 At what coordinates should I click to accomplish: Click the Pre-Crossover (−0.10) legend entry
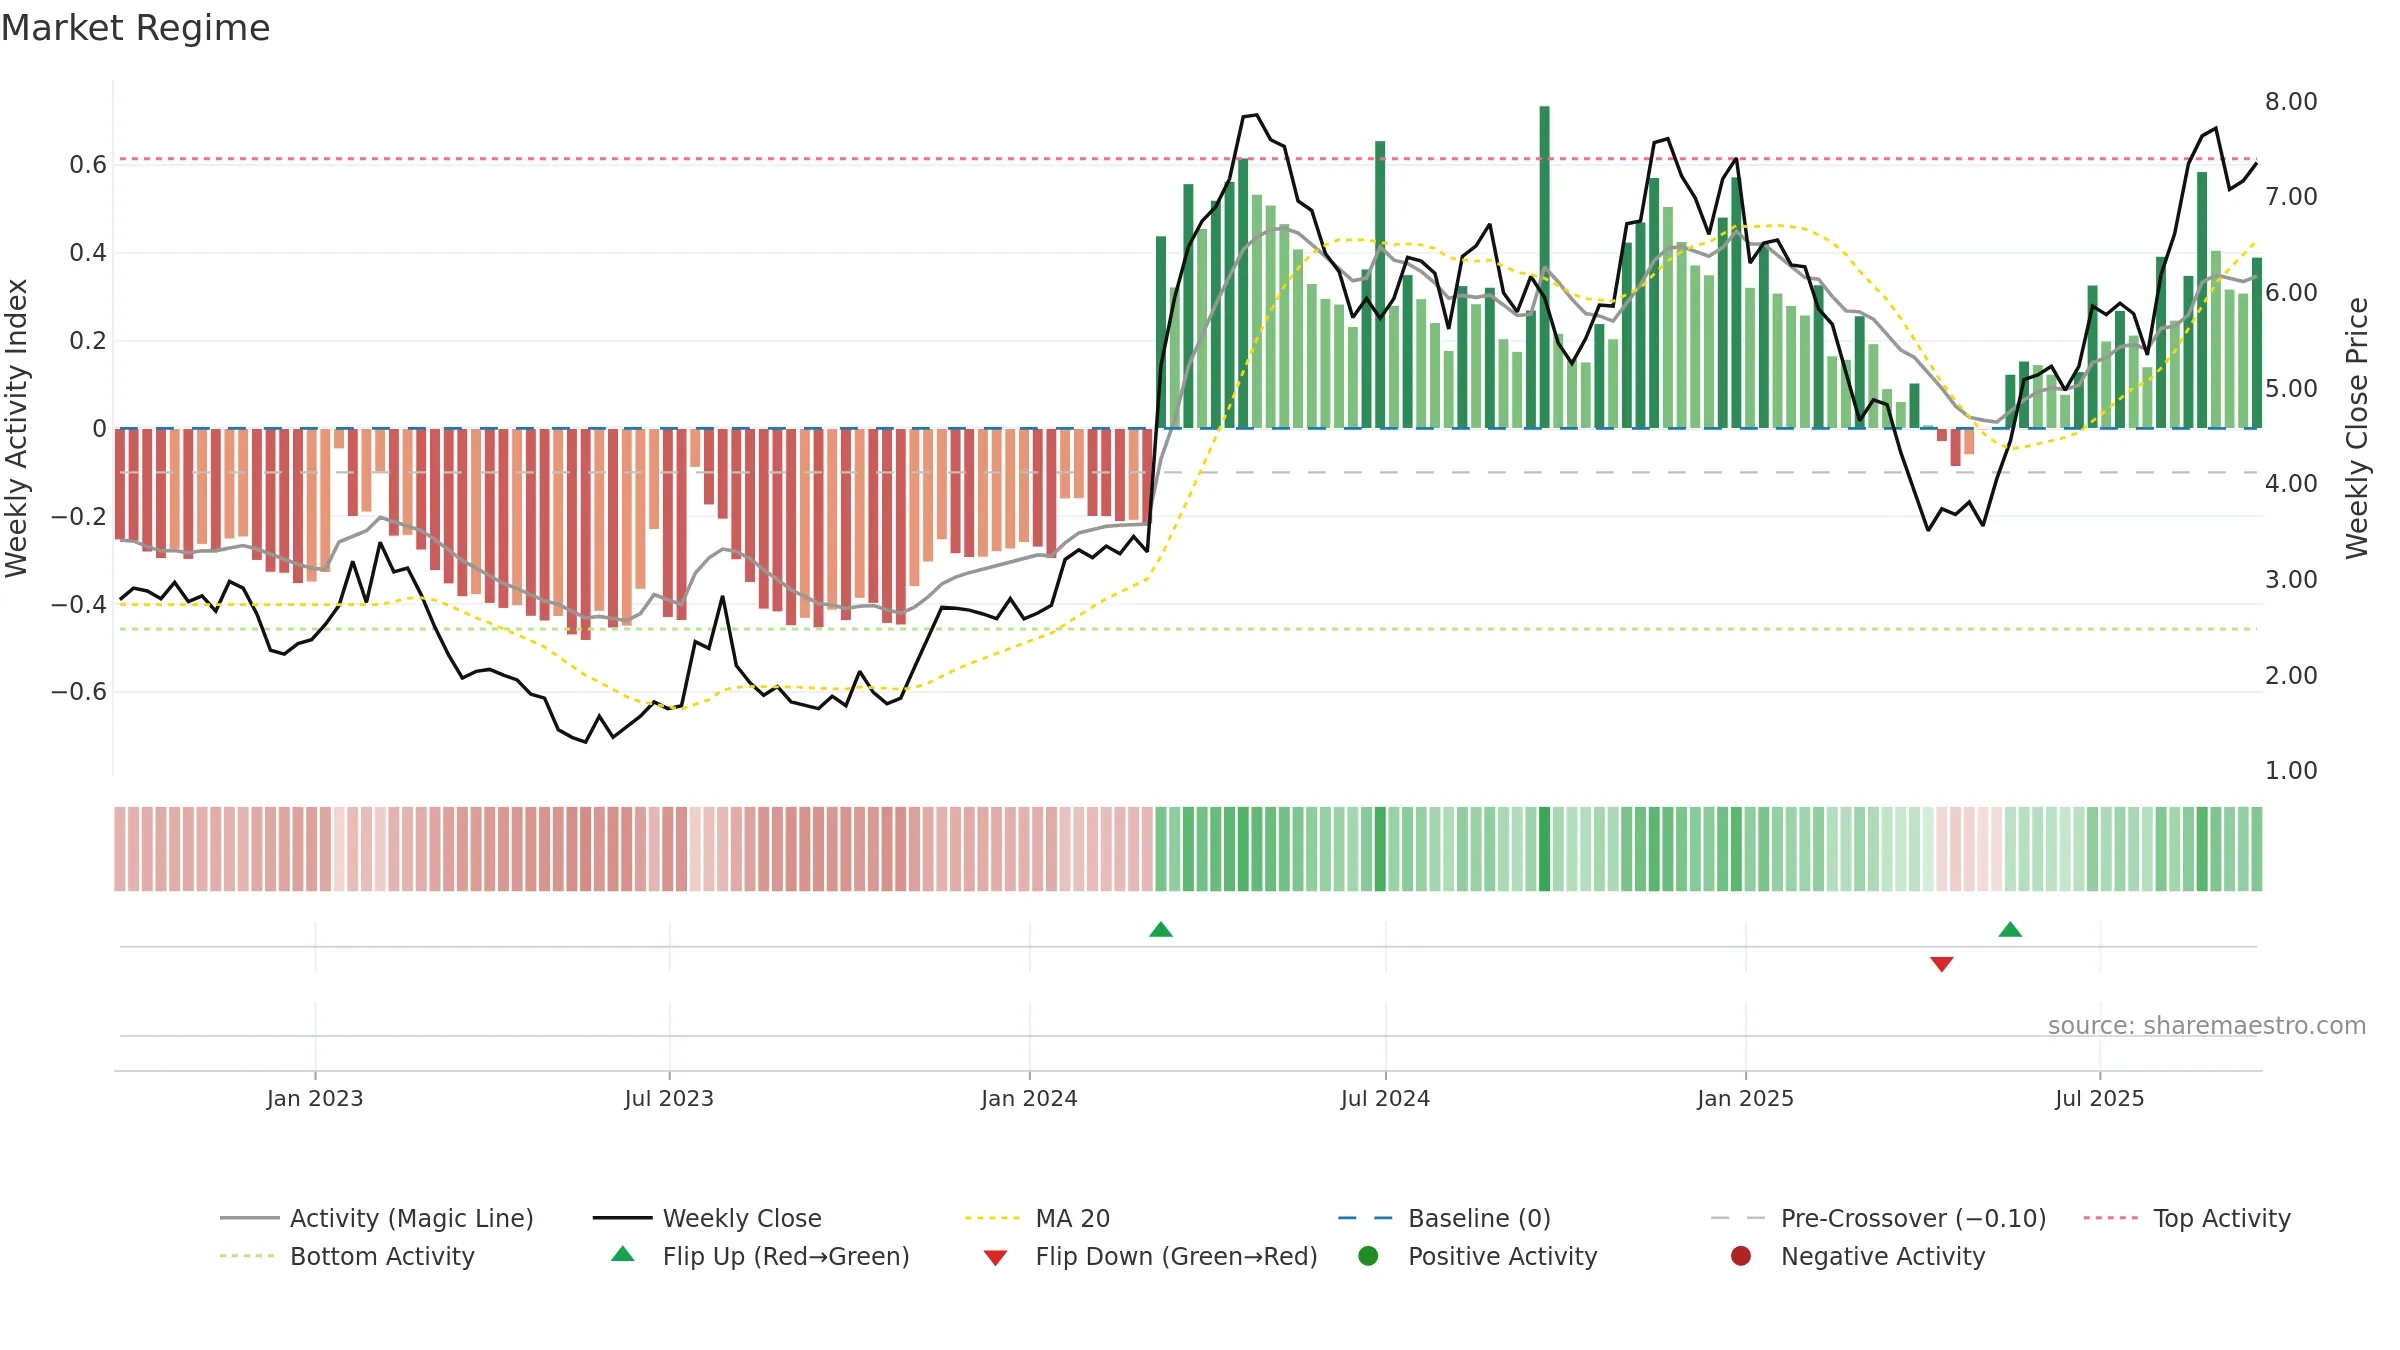coord(1878,1218)
